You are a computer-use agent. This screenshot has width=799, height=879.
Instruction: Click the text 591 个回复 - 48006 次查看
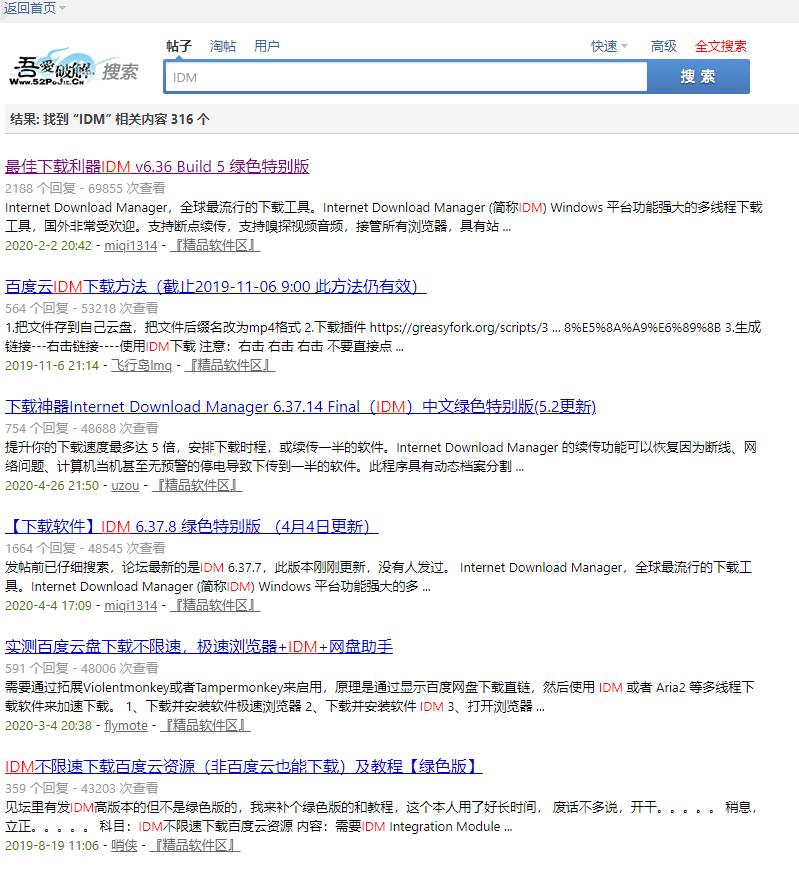tap(82, 668)
